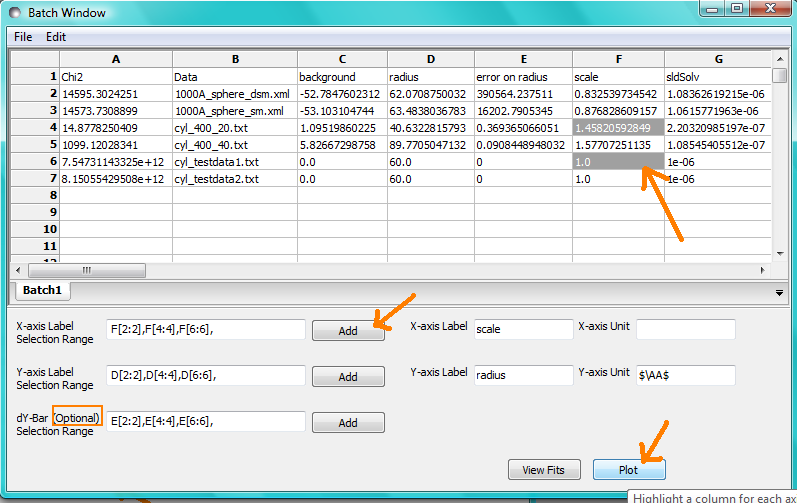
Task: Click Add for Y-axis selection range
Action: click(347, 377)
